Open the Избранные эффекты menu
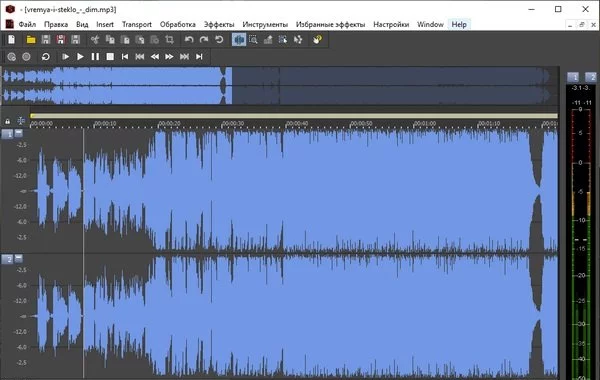 point(330,24)
